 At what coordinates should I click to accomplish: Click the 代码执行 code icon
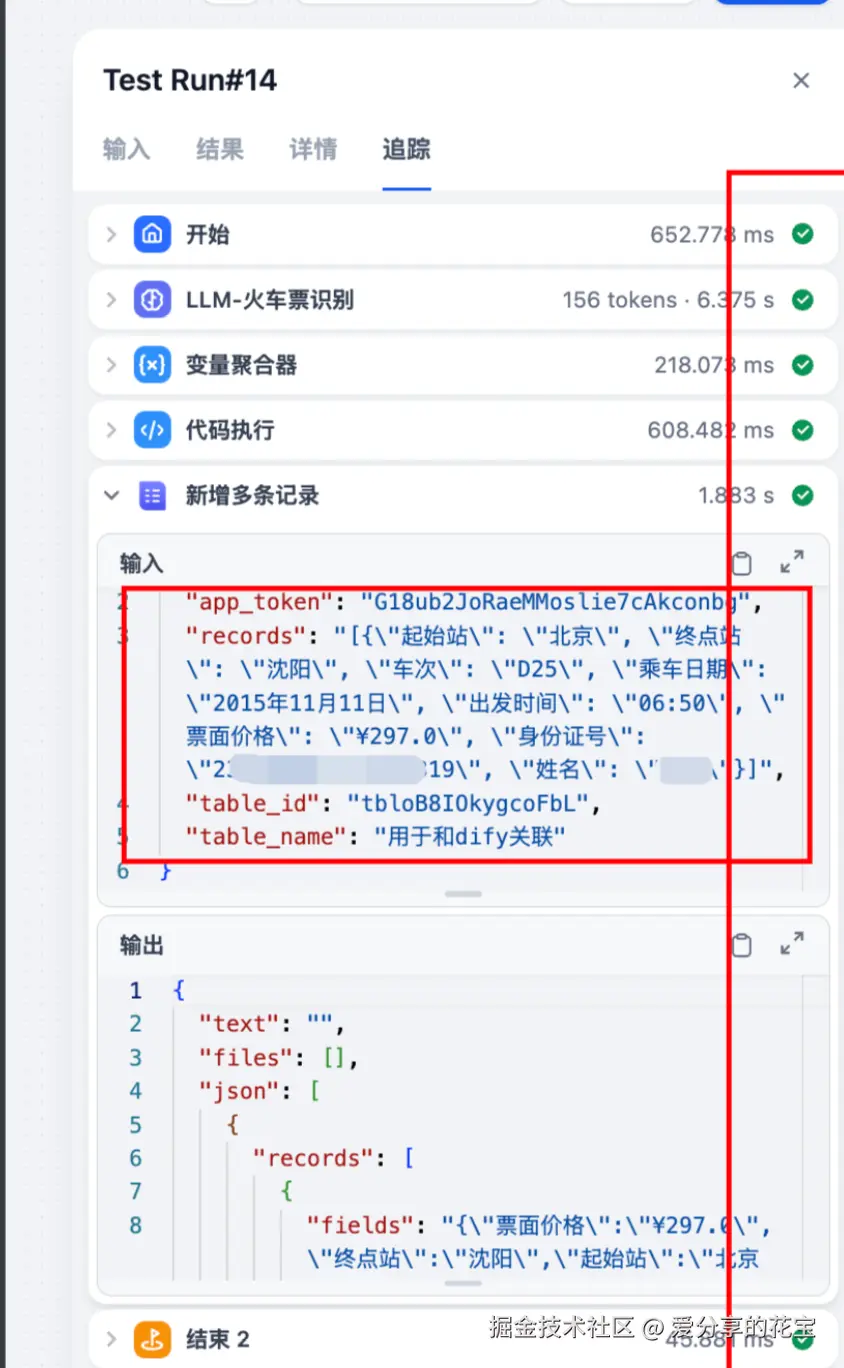pyautogui.click(x=152, y=430)
